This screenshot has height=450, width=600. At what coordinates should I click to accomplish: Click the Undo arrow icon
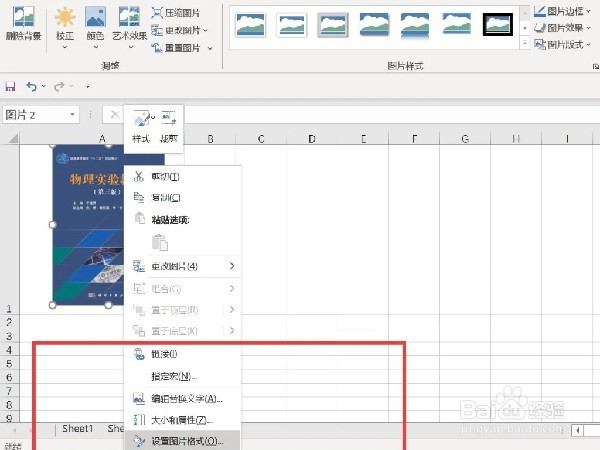(x=31, y=86)
